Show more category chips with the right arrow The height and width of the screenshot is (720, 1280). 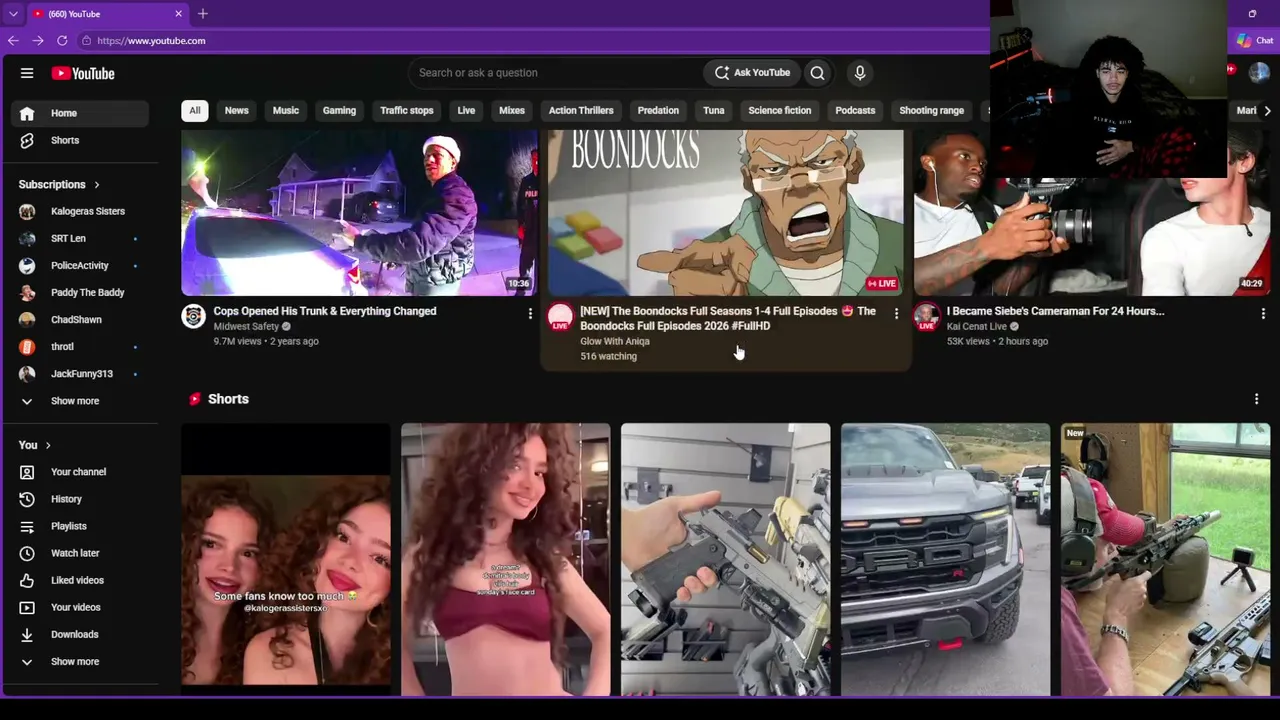click(x=1267, y=110)
